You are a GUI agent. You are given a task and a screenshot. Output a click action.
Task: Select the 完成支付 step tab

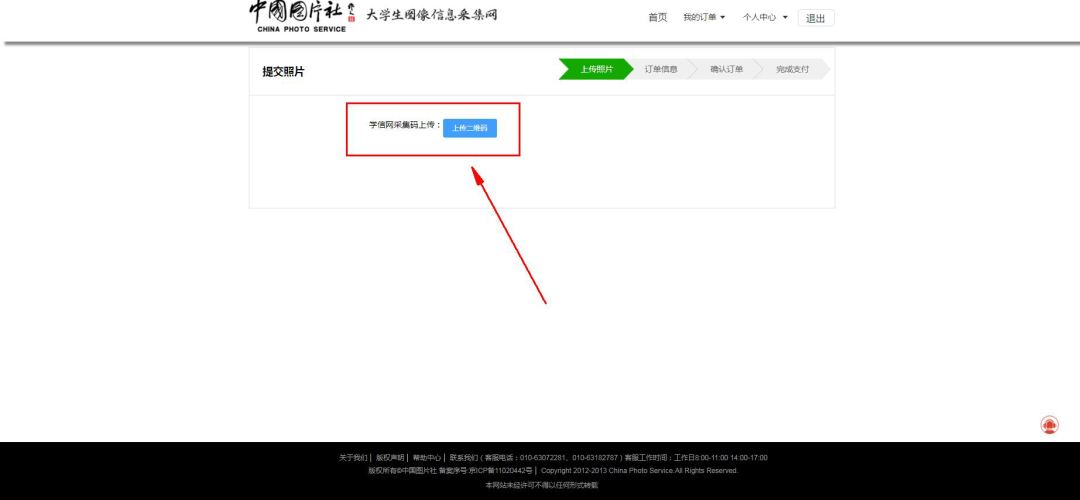pyautogui.click(x=793, y=70)
